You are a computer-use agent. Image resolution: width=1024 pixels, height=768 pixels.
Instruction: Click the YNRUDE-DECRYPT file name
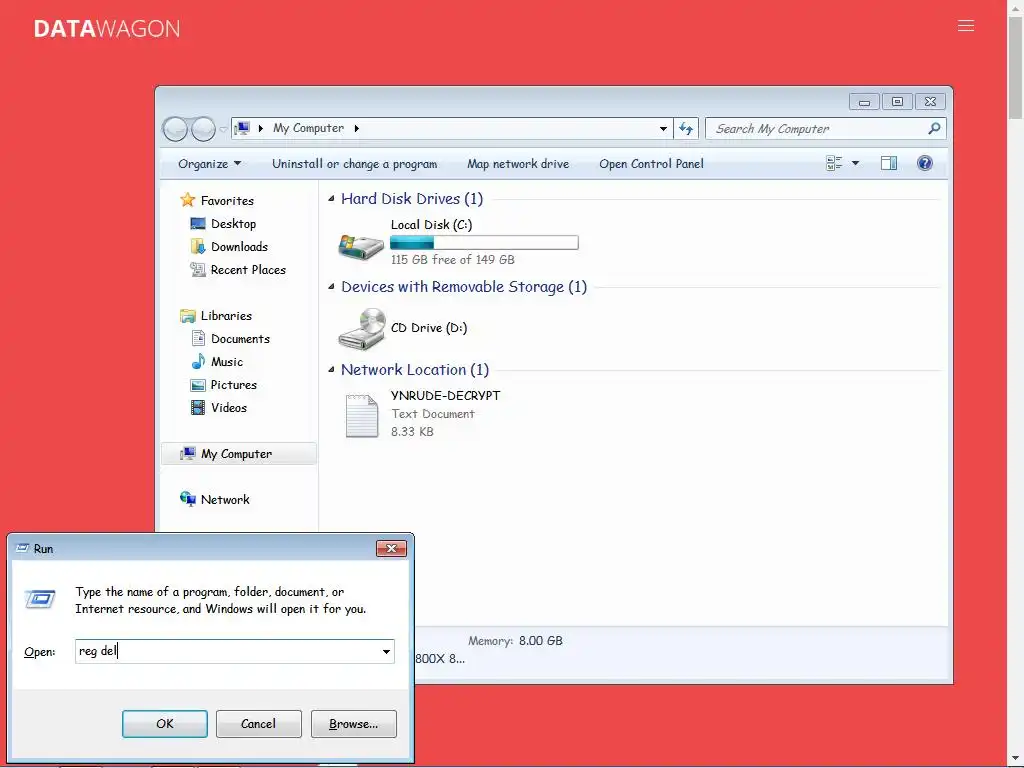445,396
